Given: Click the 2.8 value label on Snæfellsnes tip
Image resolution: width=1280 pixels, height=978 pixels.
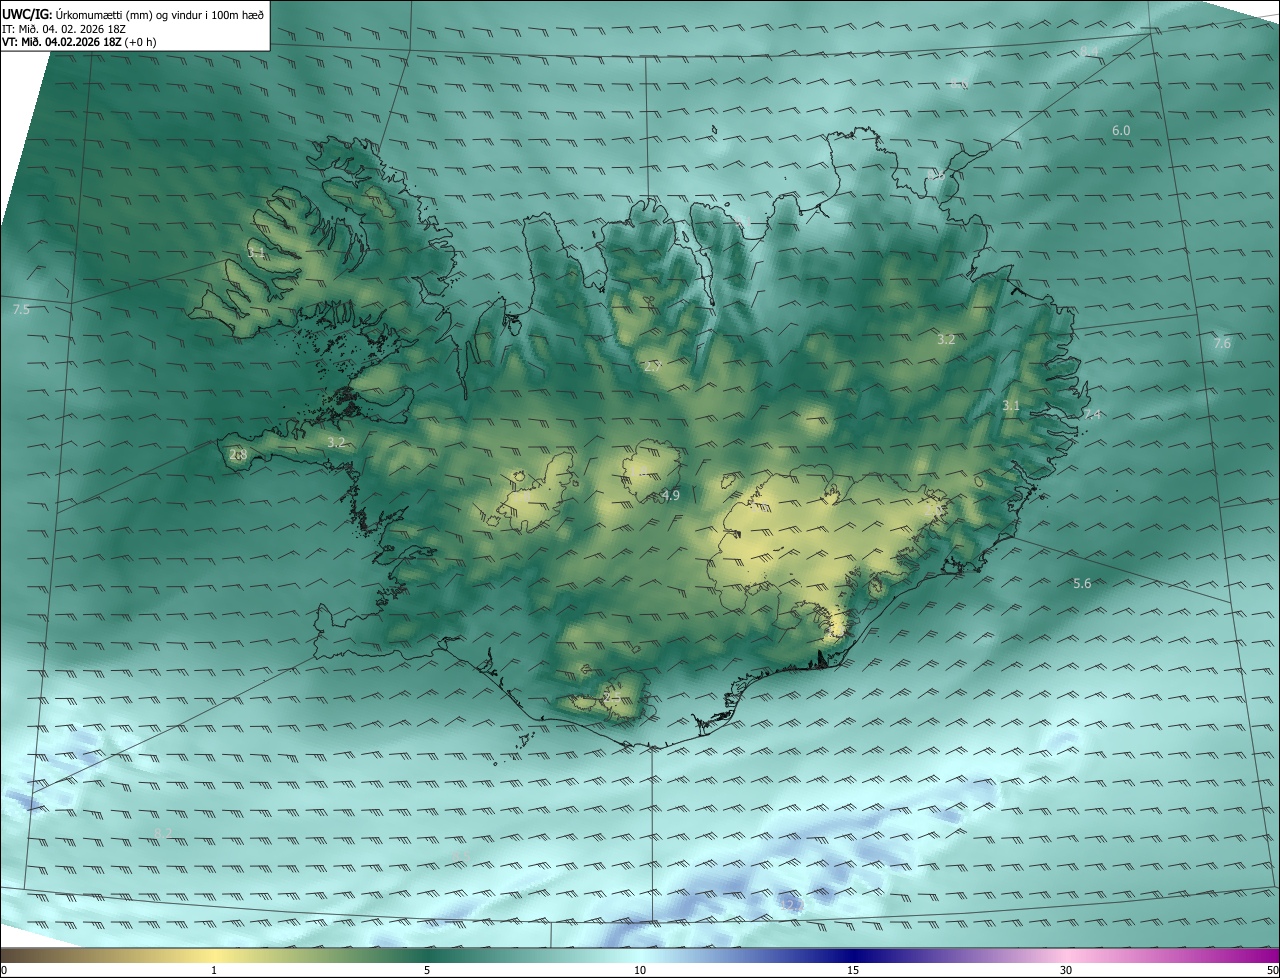Looking at the screenshot, I should (238, 455).
